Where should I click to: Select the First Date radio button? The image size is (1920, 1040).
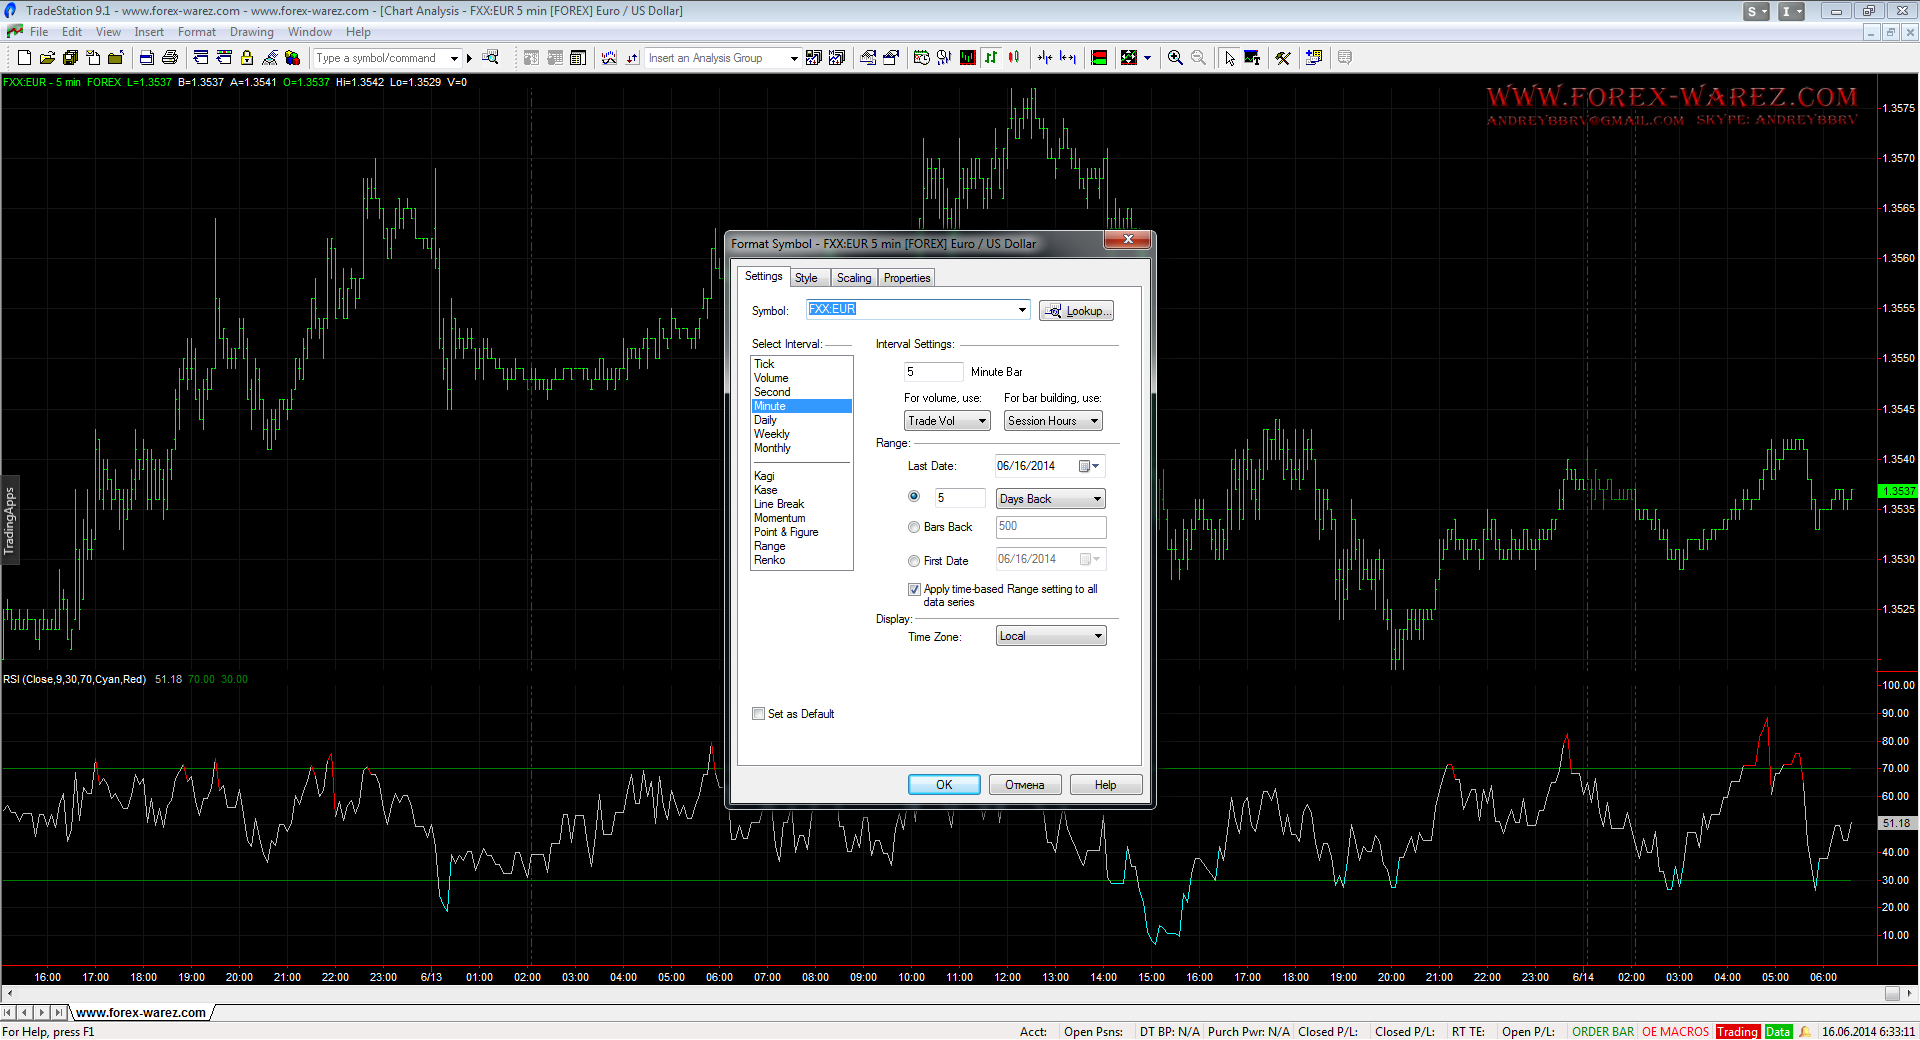tap(914, 561)
